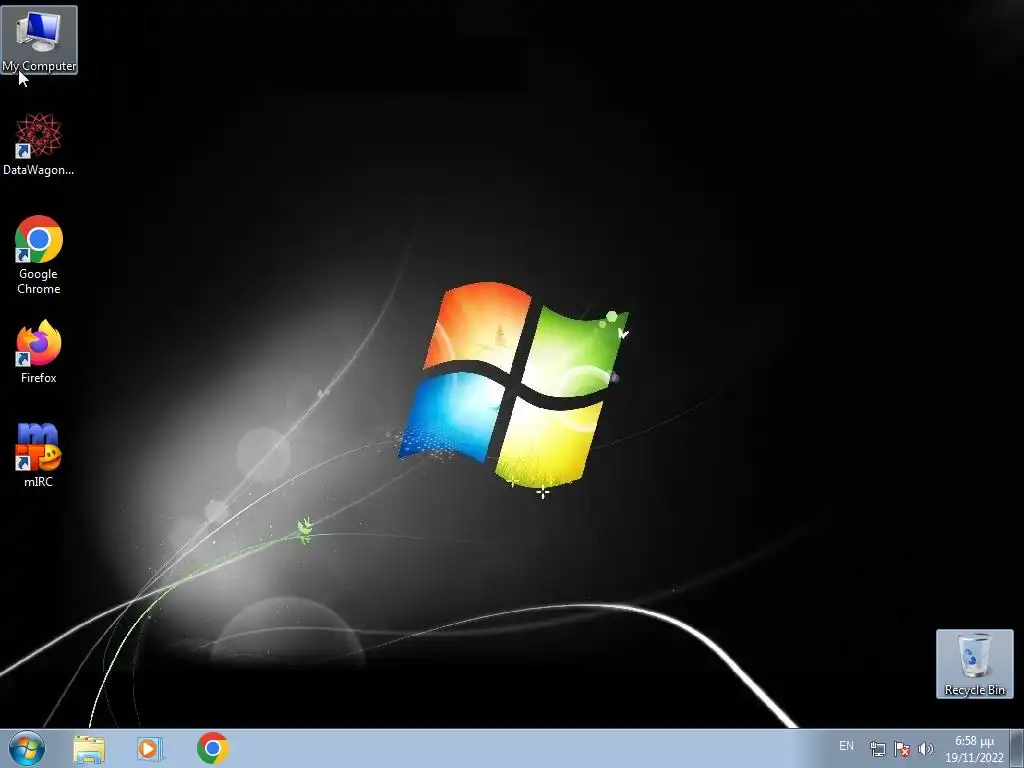Open Windows Explorer from the taskbar
The image size is (1024, 768).
[89, 749]
